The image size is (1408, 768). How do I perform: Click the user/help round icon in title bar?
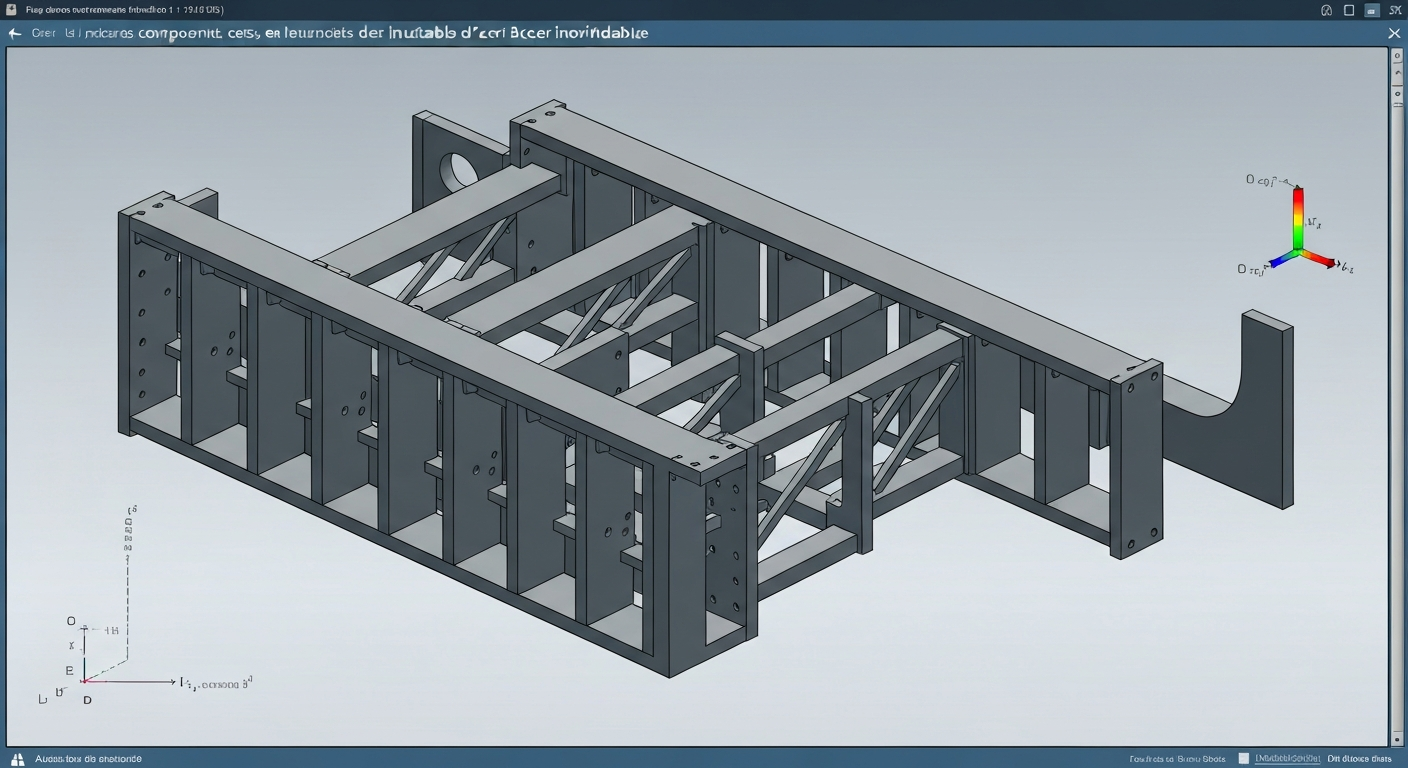click(x=1326, y=10)
